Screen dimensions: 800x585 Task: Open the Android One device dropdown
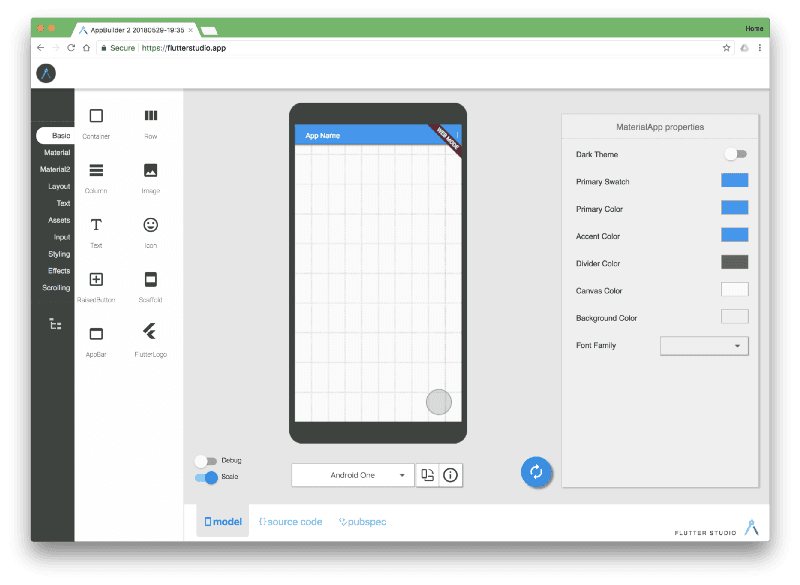click(x=352, y=475)
